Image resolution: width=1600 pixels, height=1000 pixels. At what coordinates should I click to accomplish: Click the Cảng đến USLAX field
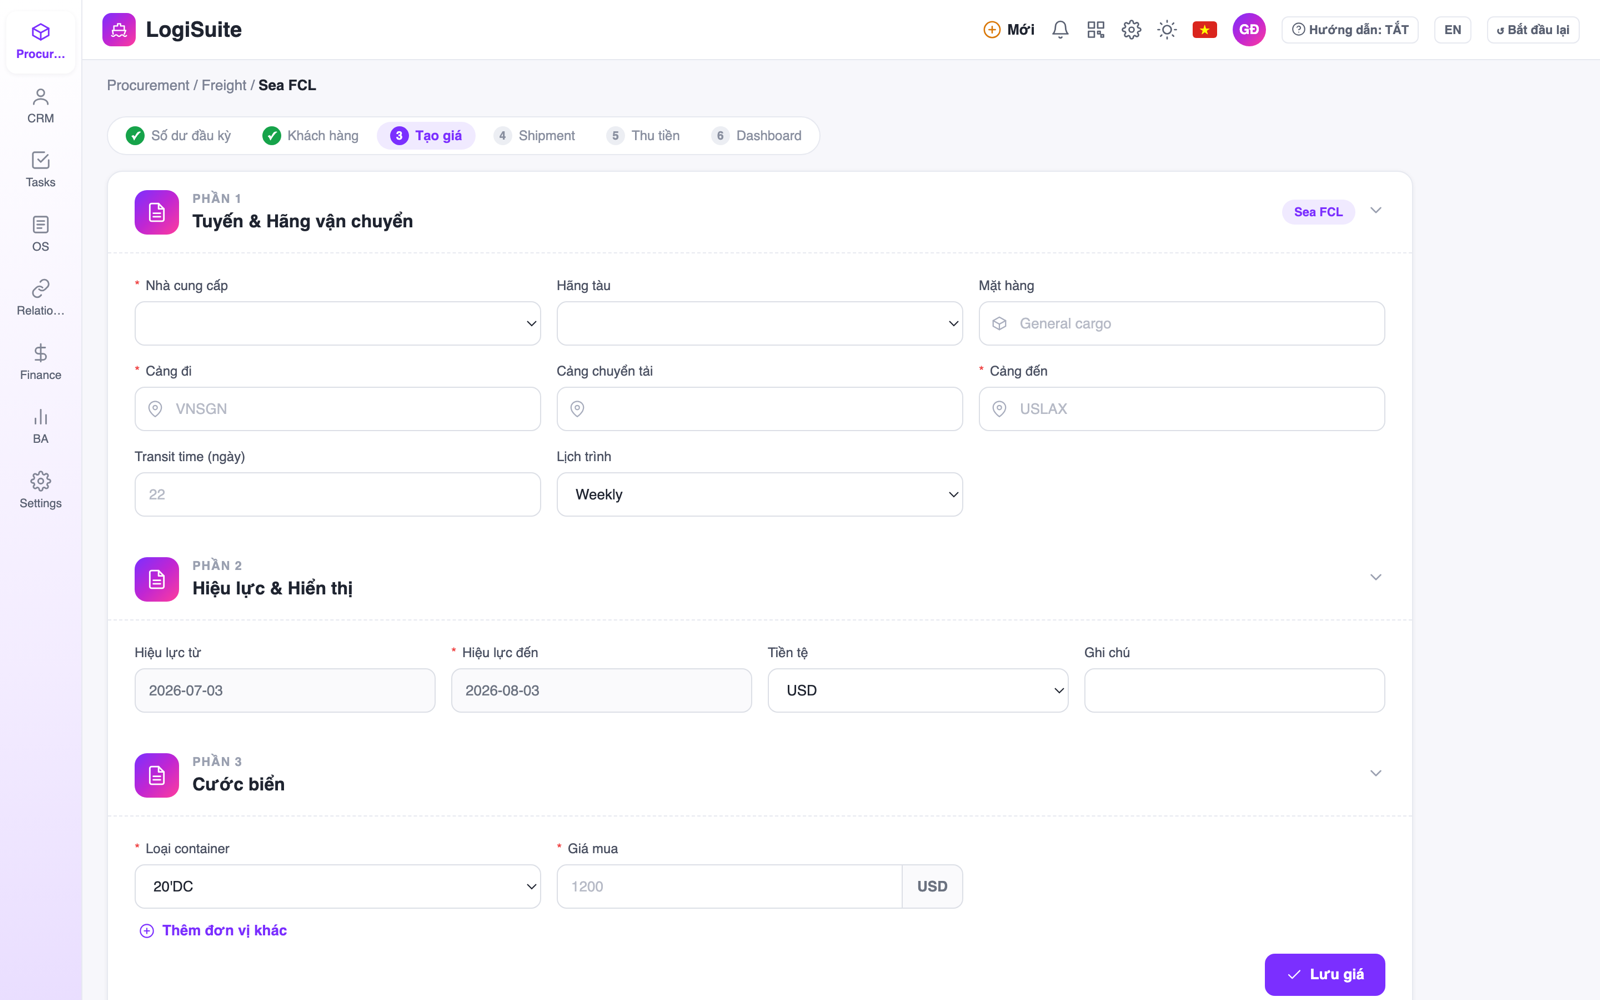1182,409
